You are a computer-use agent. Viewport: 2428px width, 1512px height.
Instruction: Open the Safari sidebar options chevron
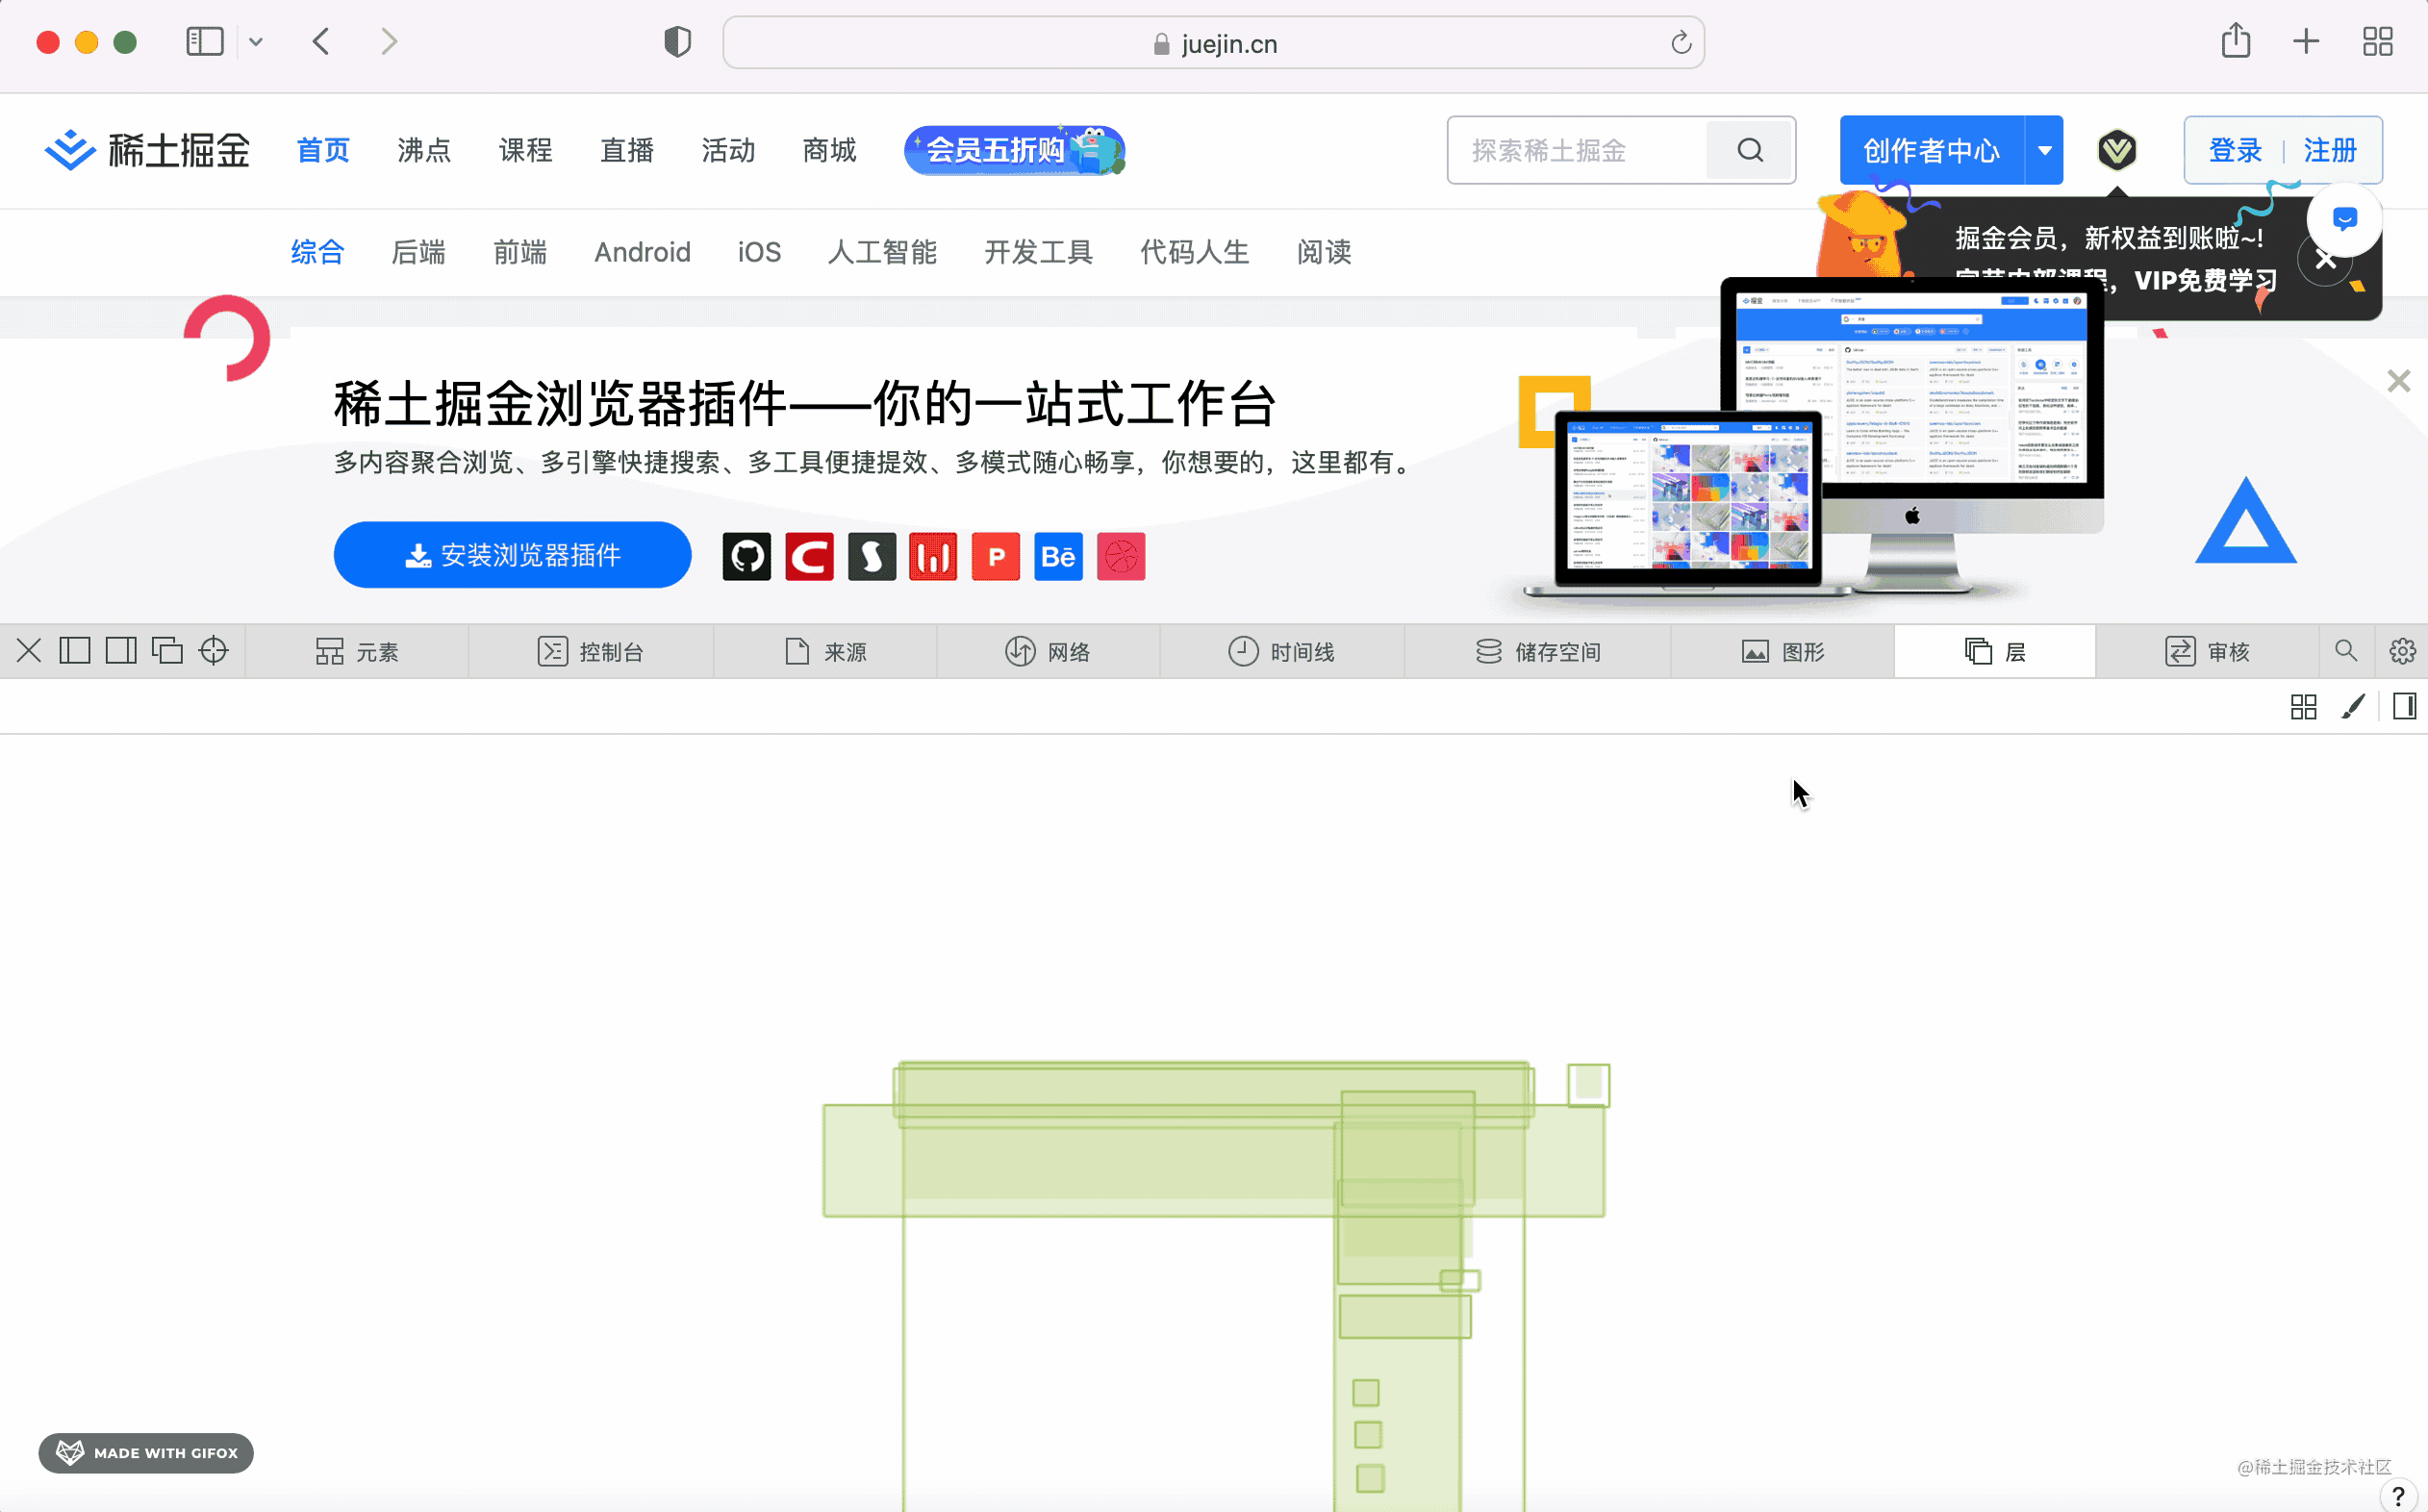[x=256, y=42]
